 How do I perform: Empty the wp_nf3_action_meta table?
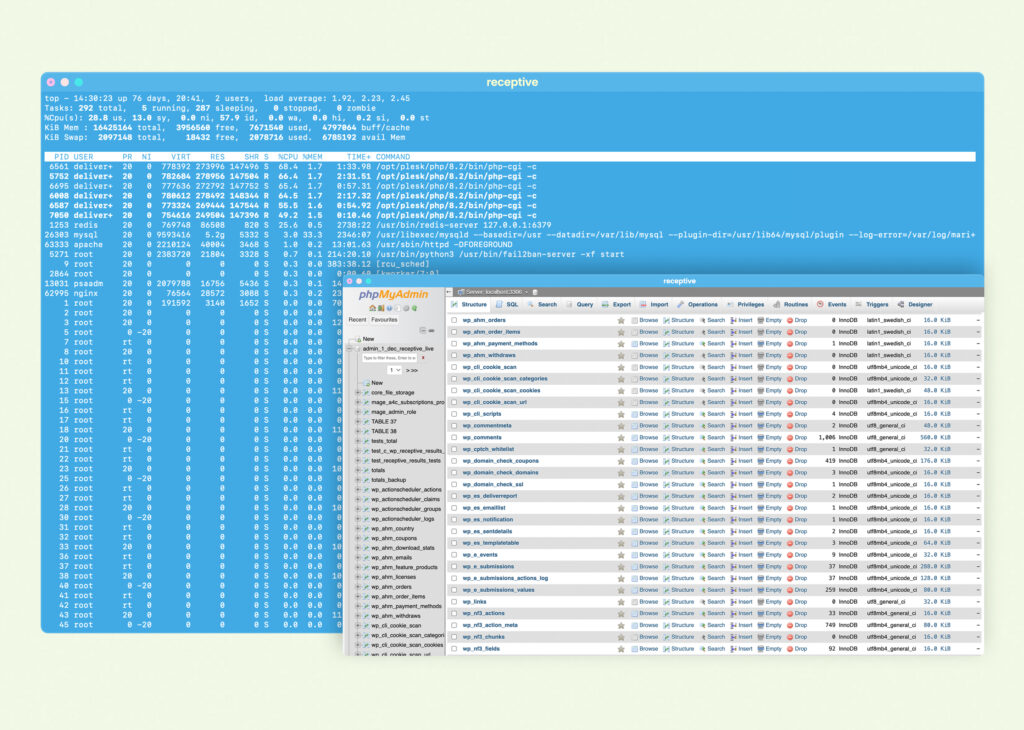[x=770, y=626]
